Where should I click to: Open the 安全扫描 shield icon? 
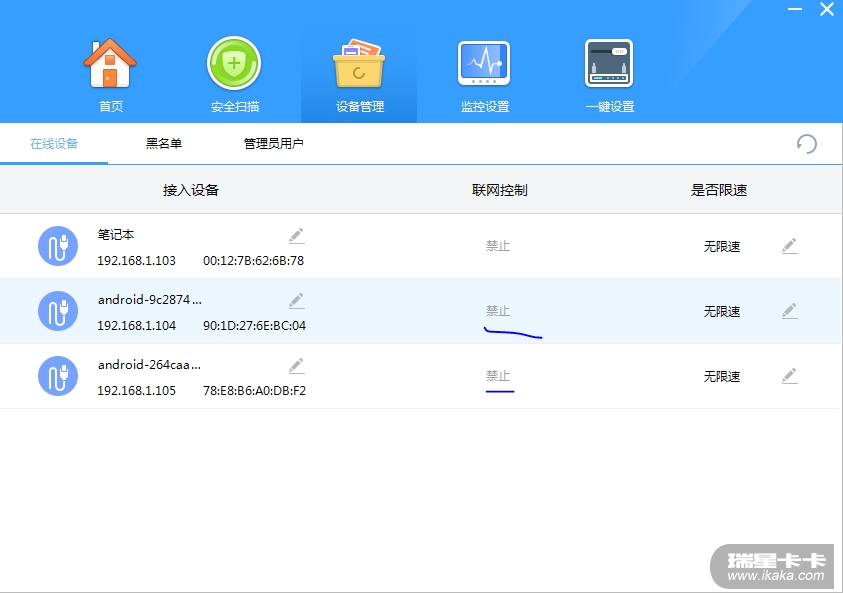(x=234, y=63)
